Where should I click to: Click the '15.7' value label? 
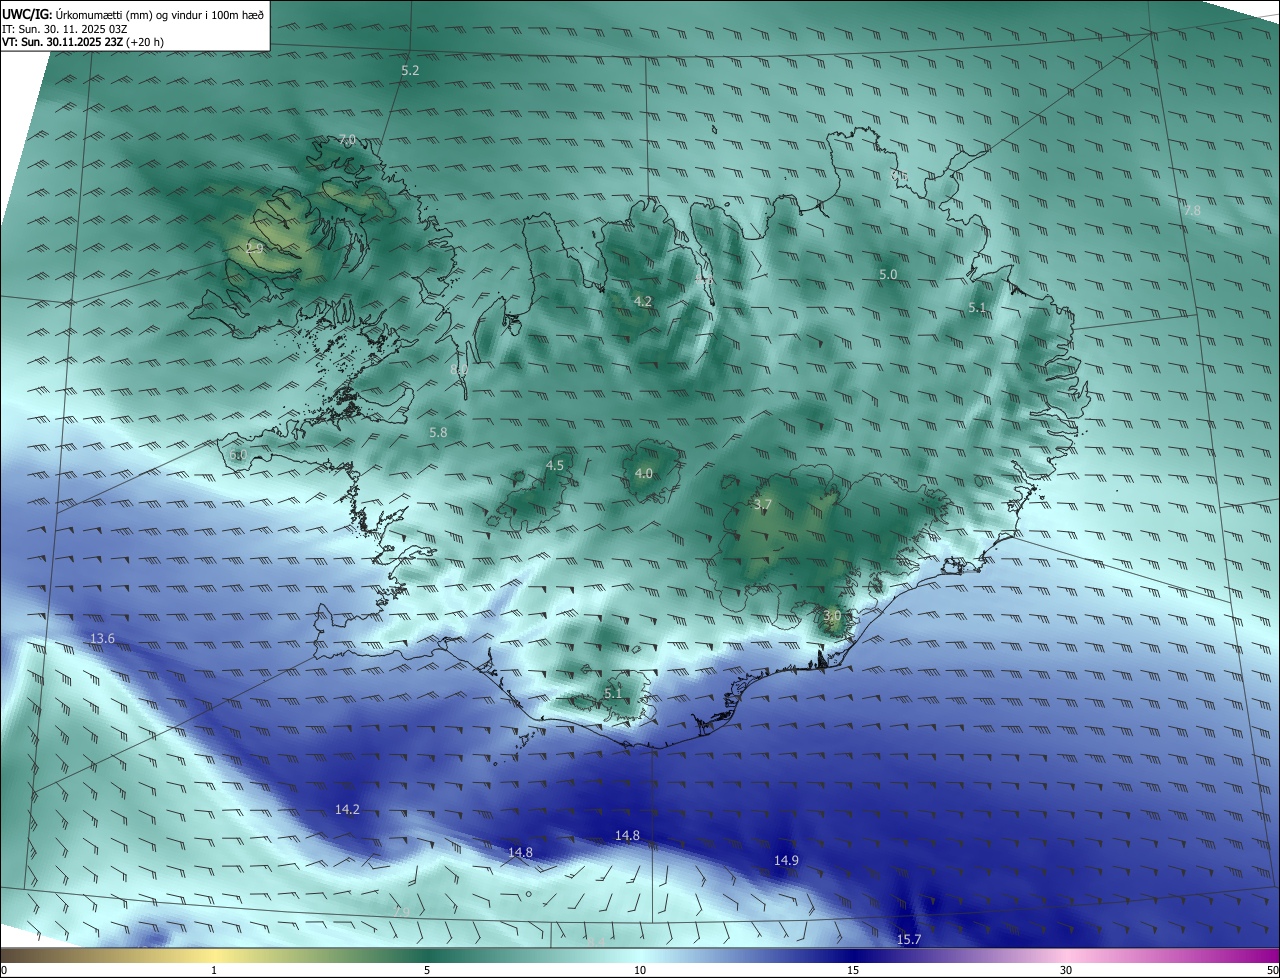point(908,939)
